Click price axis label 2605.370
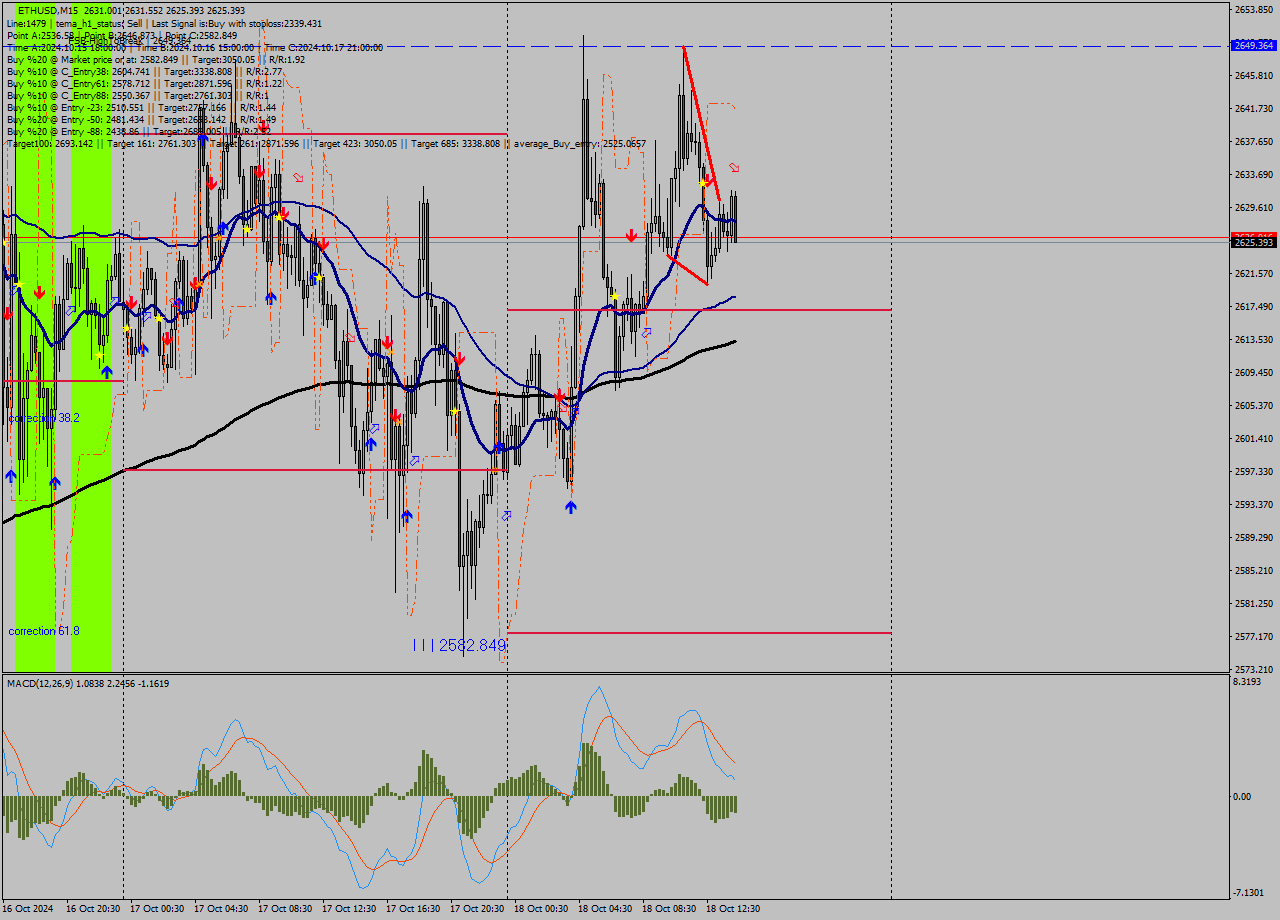 (1253, 406)
